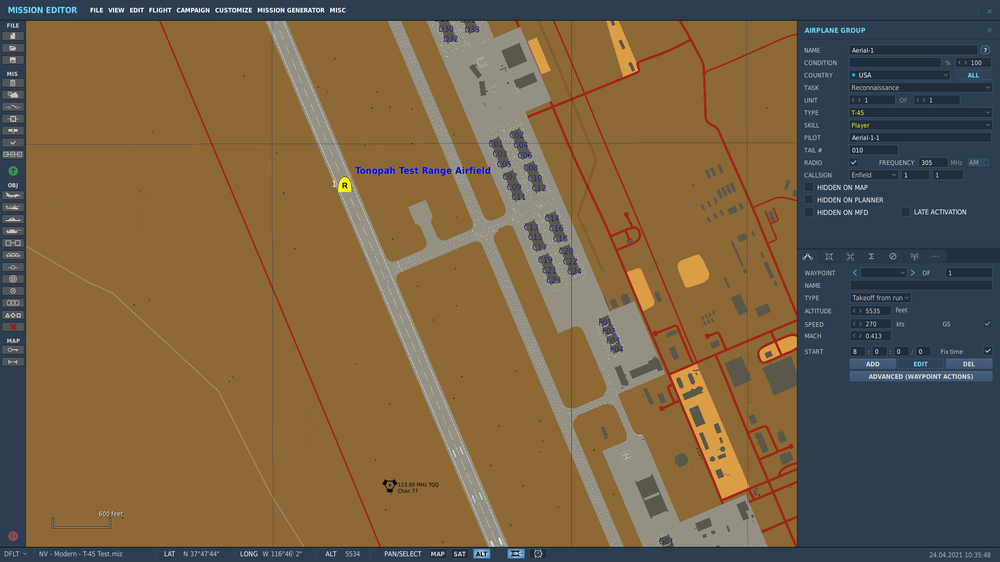Click the TAIL # field 010
1000x562 pixels.
[x=873, y=150]
